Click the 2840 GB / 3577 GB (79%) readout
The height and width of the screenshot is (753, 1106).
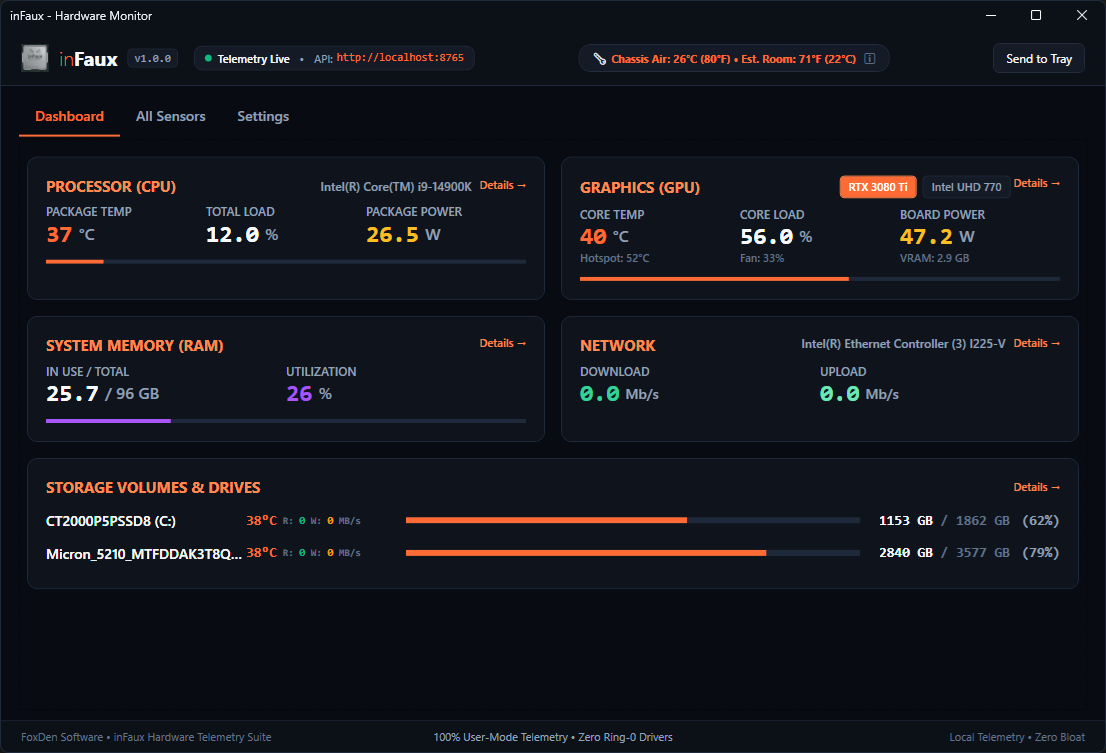968,553
